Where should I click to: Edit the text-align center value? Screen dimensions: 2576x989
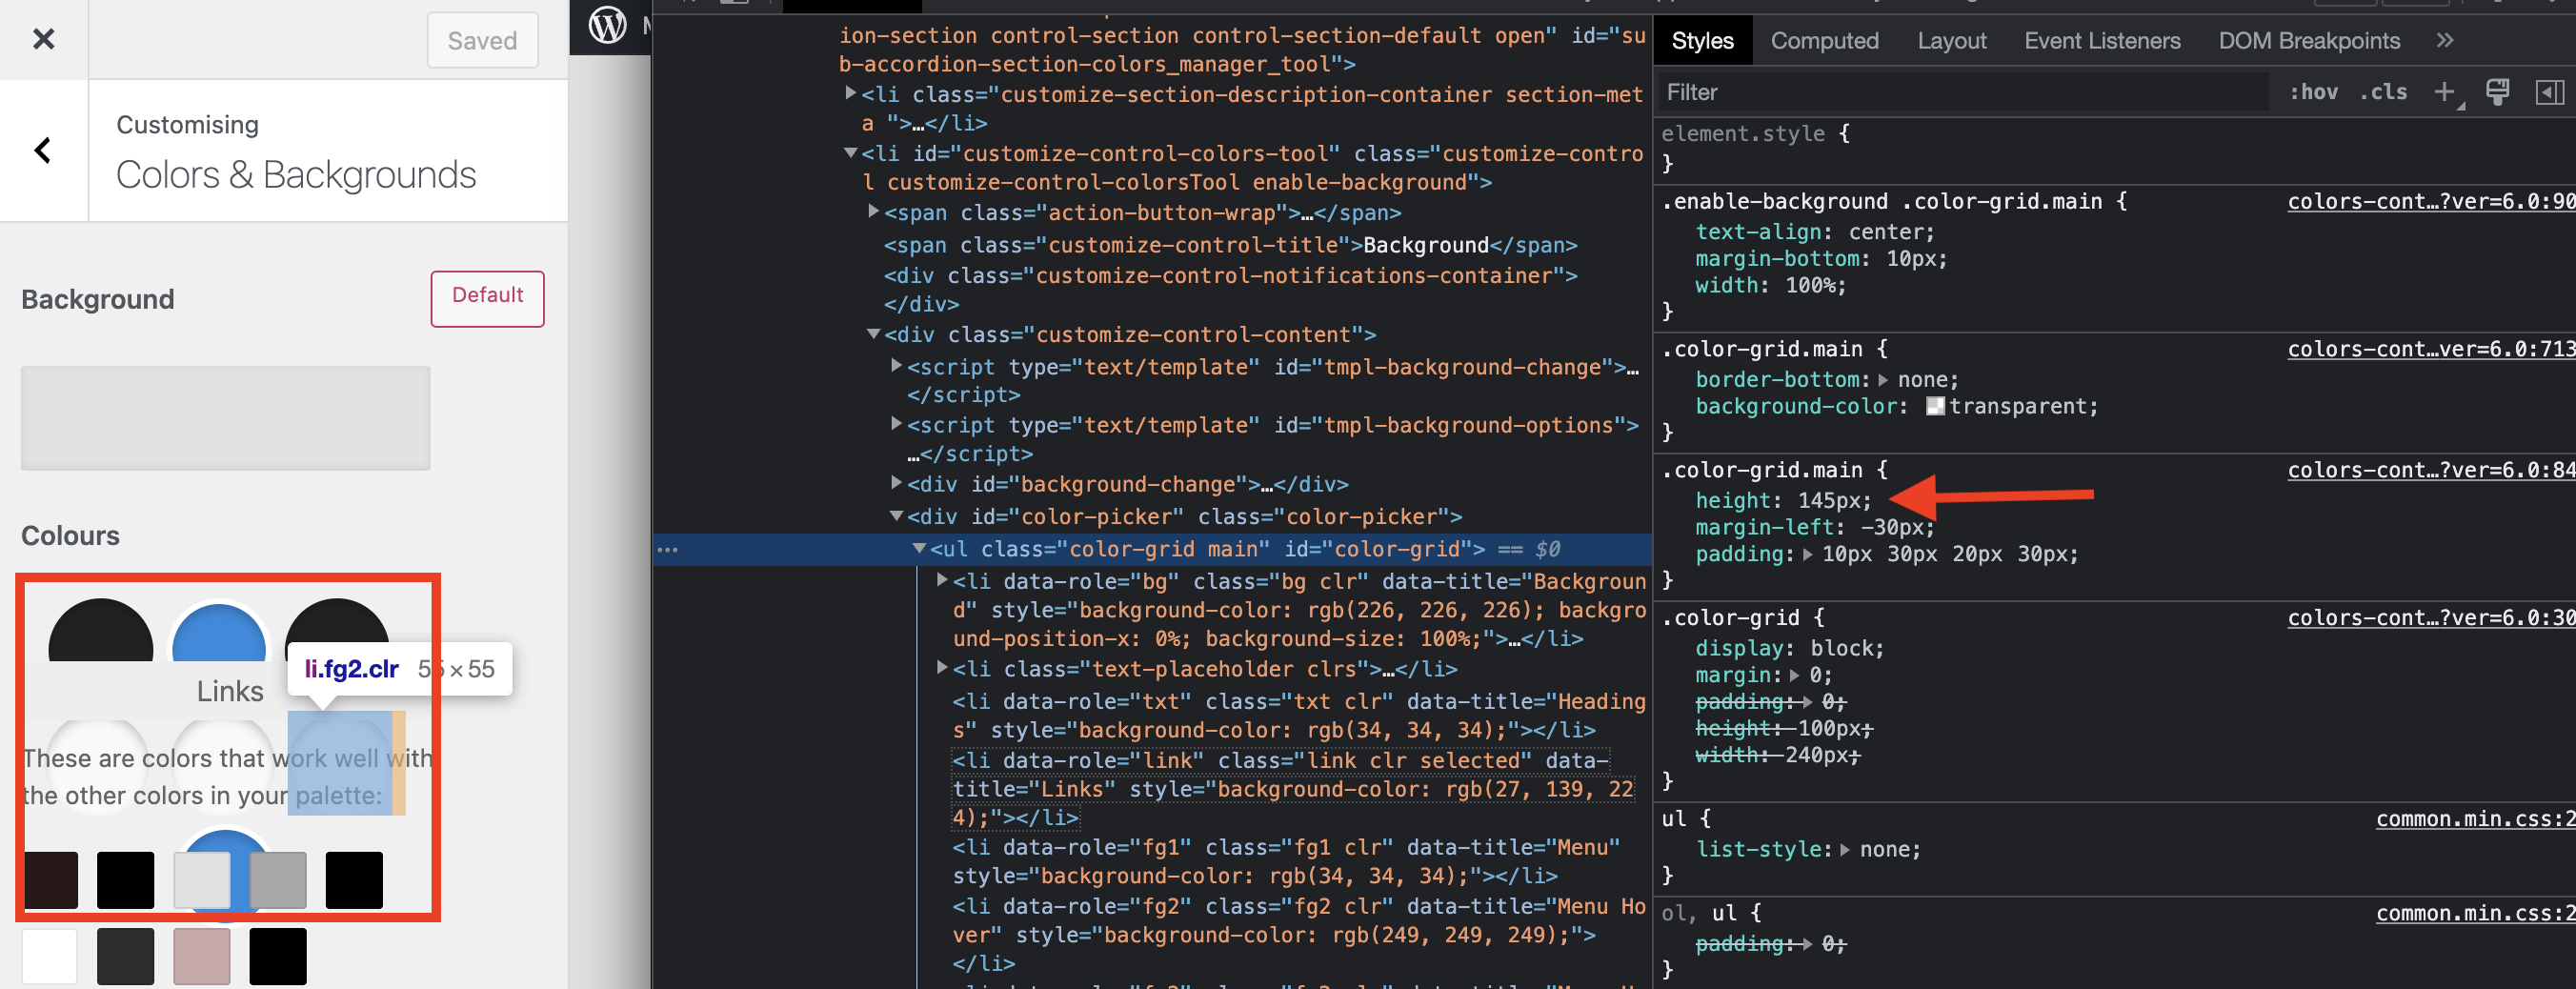1885,232
